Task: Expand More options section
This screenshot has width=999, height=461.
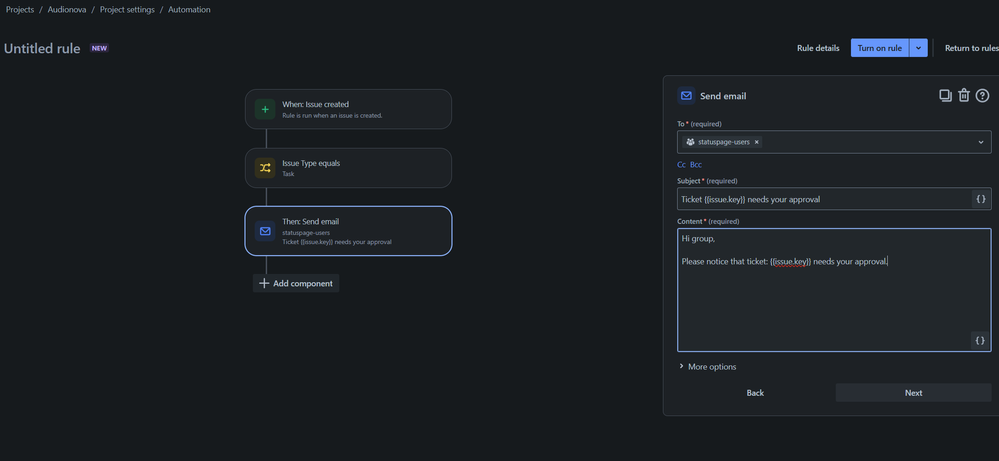Action: [707, 367]
